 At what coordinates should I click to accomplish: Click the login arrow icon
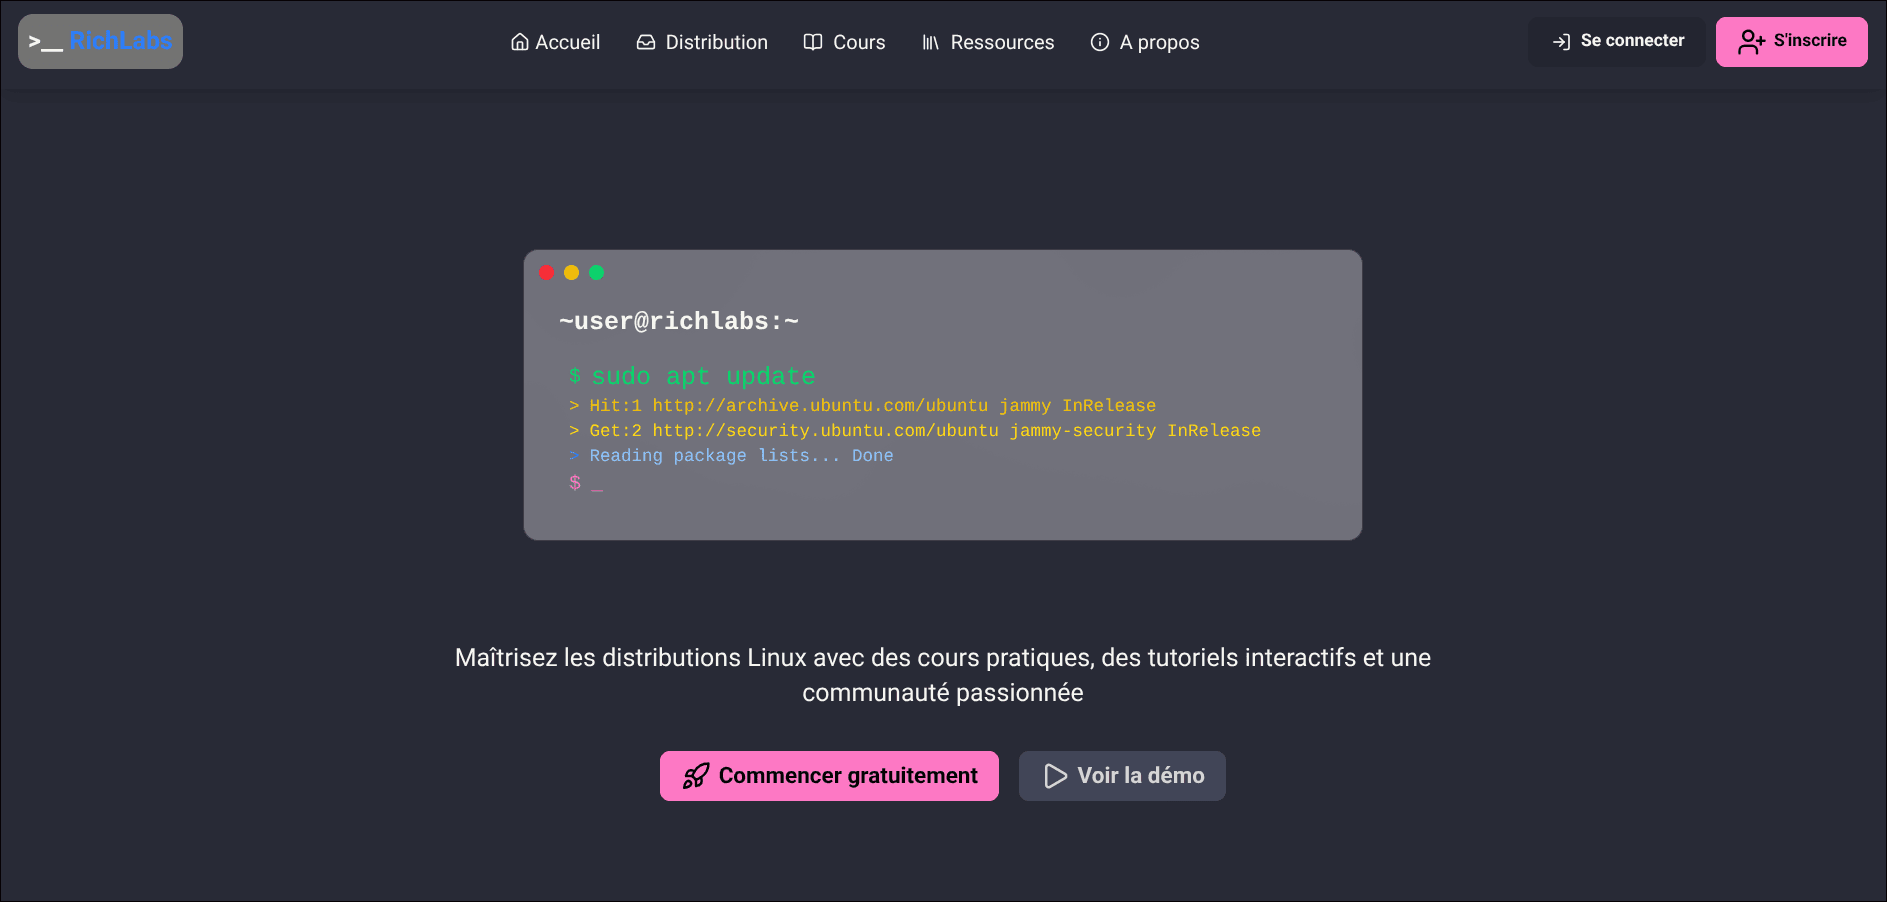1561,42
